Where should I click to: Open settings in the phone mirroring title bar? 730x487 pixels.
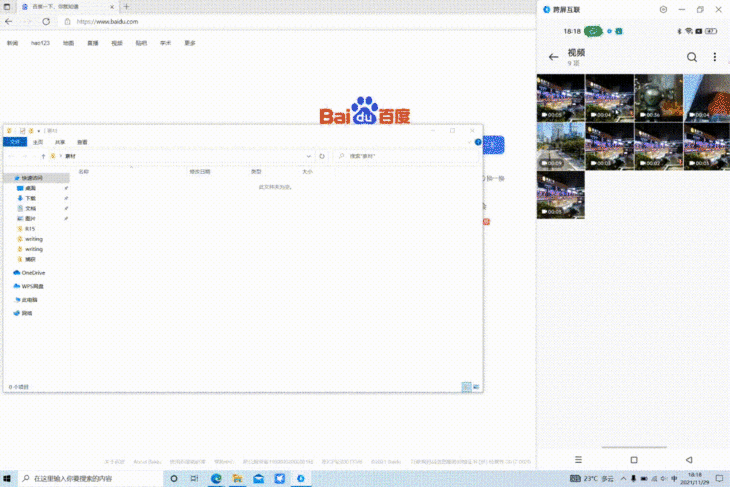[663, 9]
